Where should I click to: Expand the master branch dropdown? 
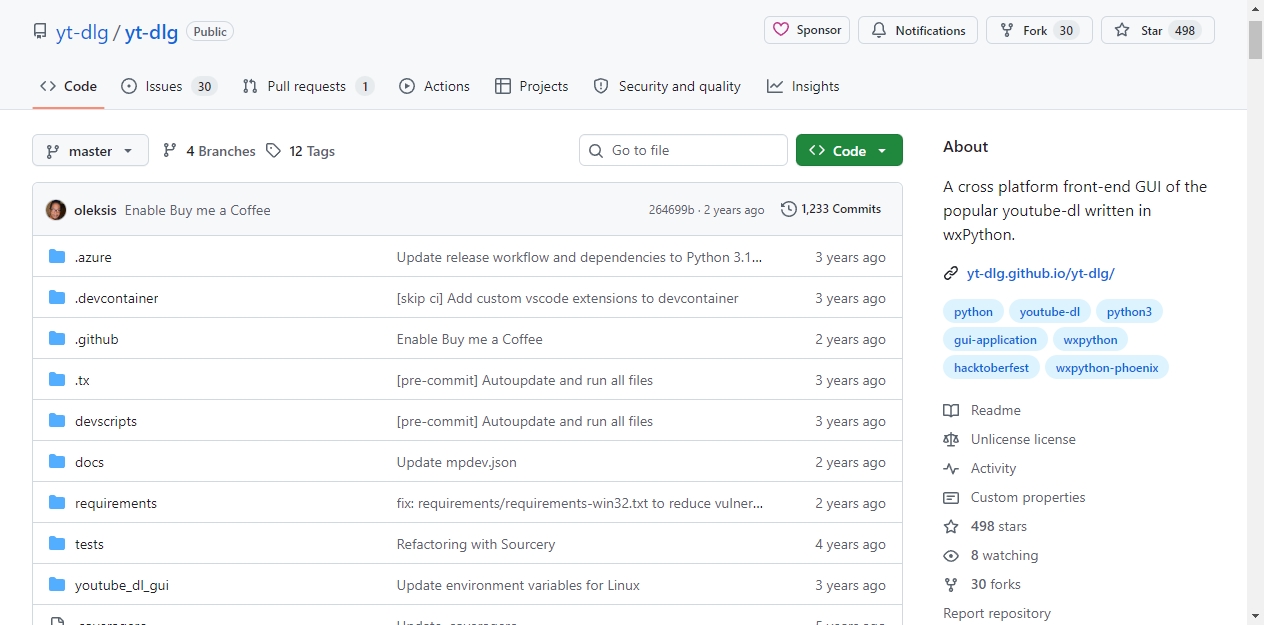[x=90, y=151]
